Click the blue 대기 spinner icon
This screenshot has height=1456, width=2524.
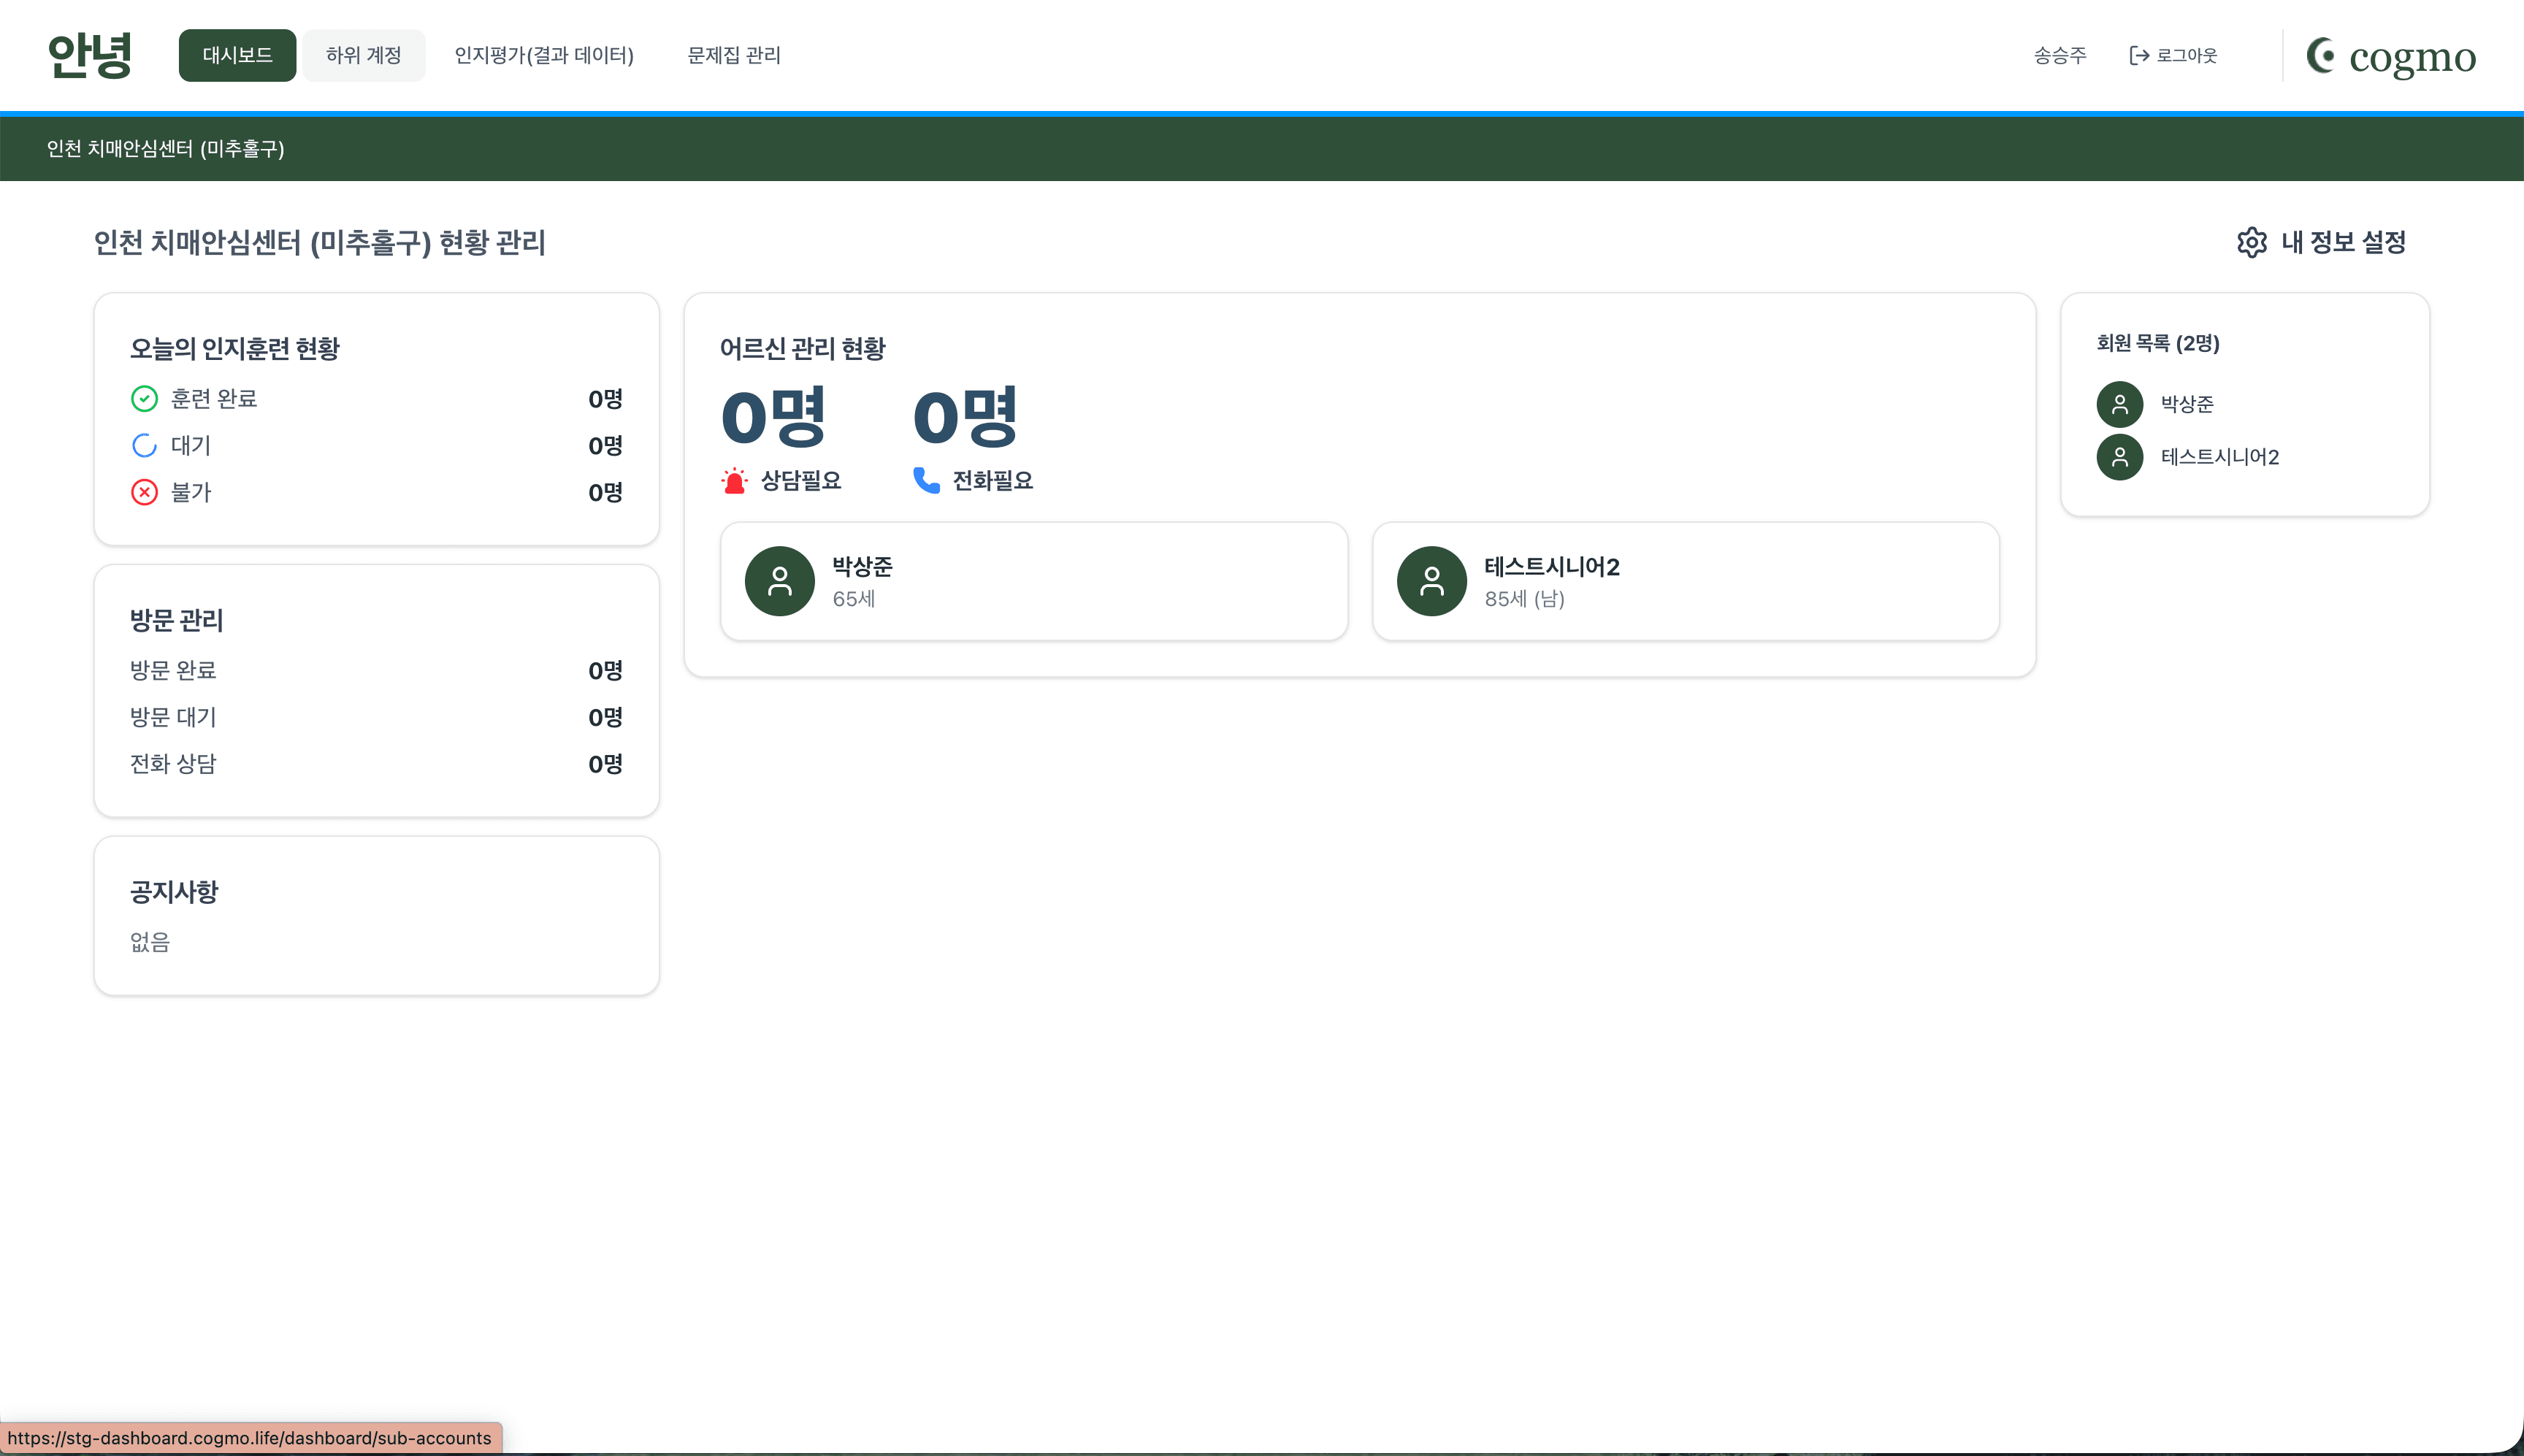144,446
